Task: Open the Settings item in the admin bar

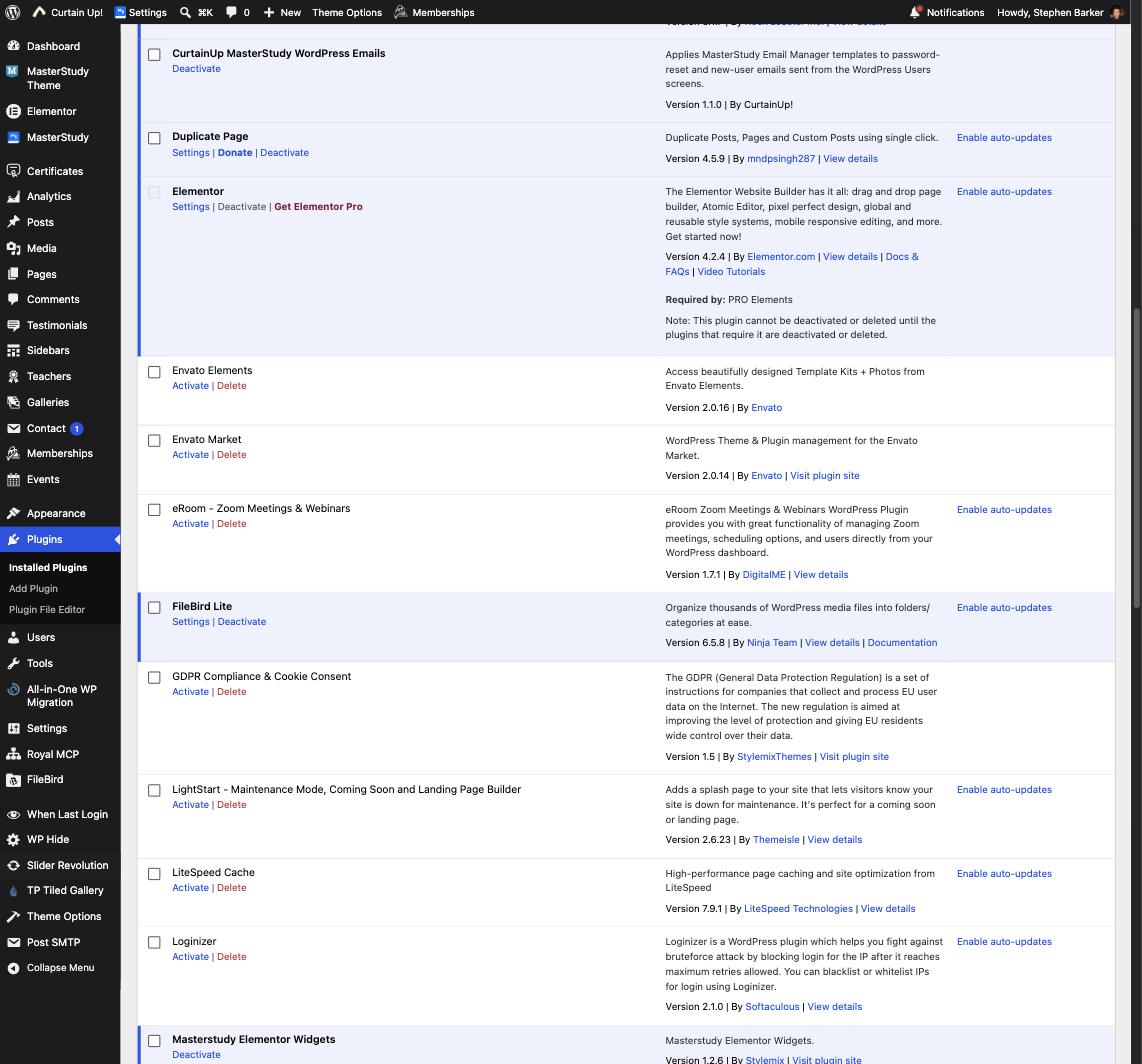Action: (x=141, y=12)
